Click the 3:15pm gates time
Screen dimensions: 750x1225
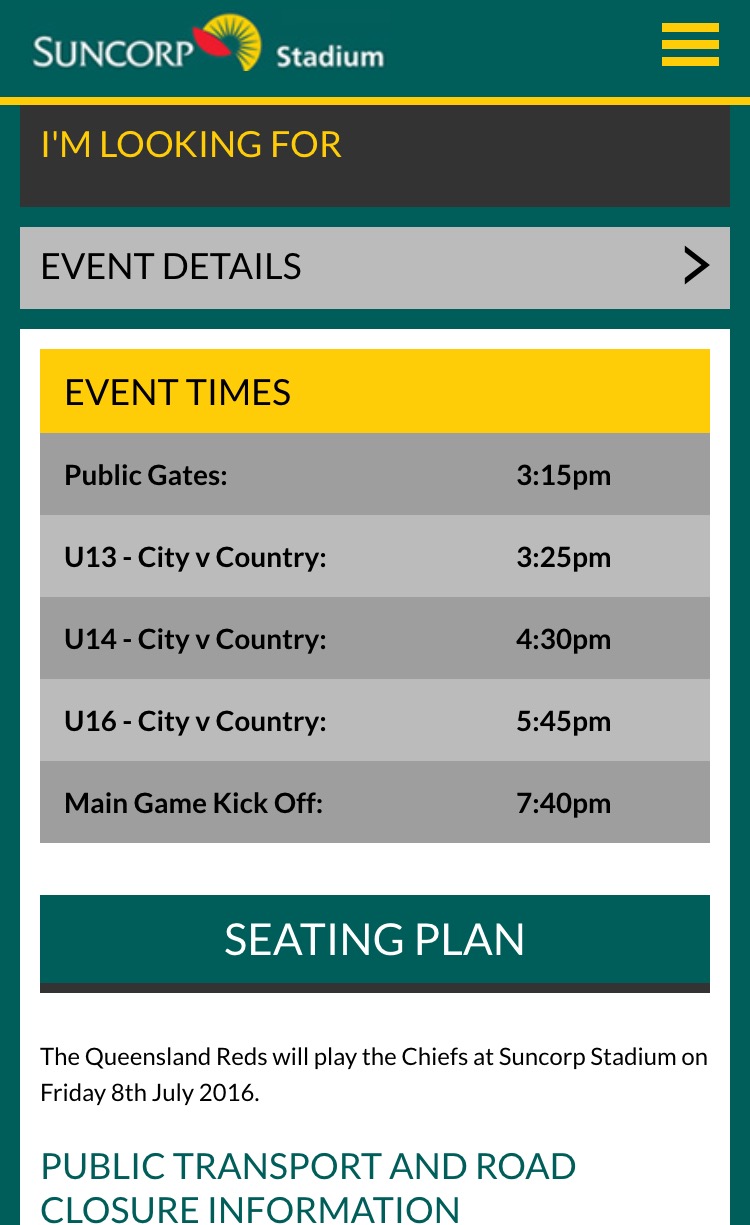point(563,475)
